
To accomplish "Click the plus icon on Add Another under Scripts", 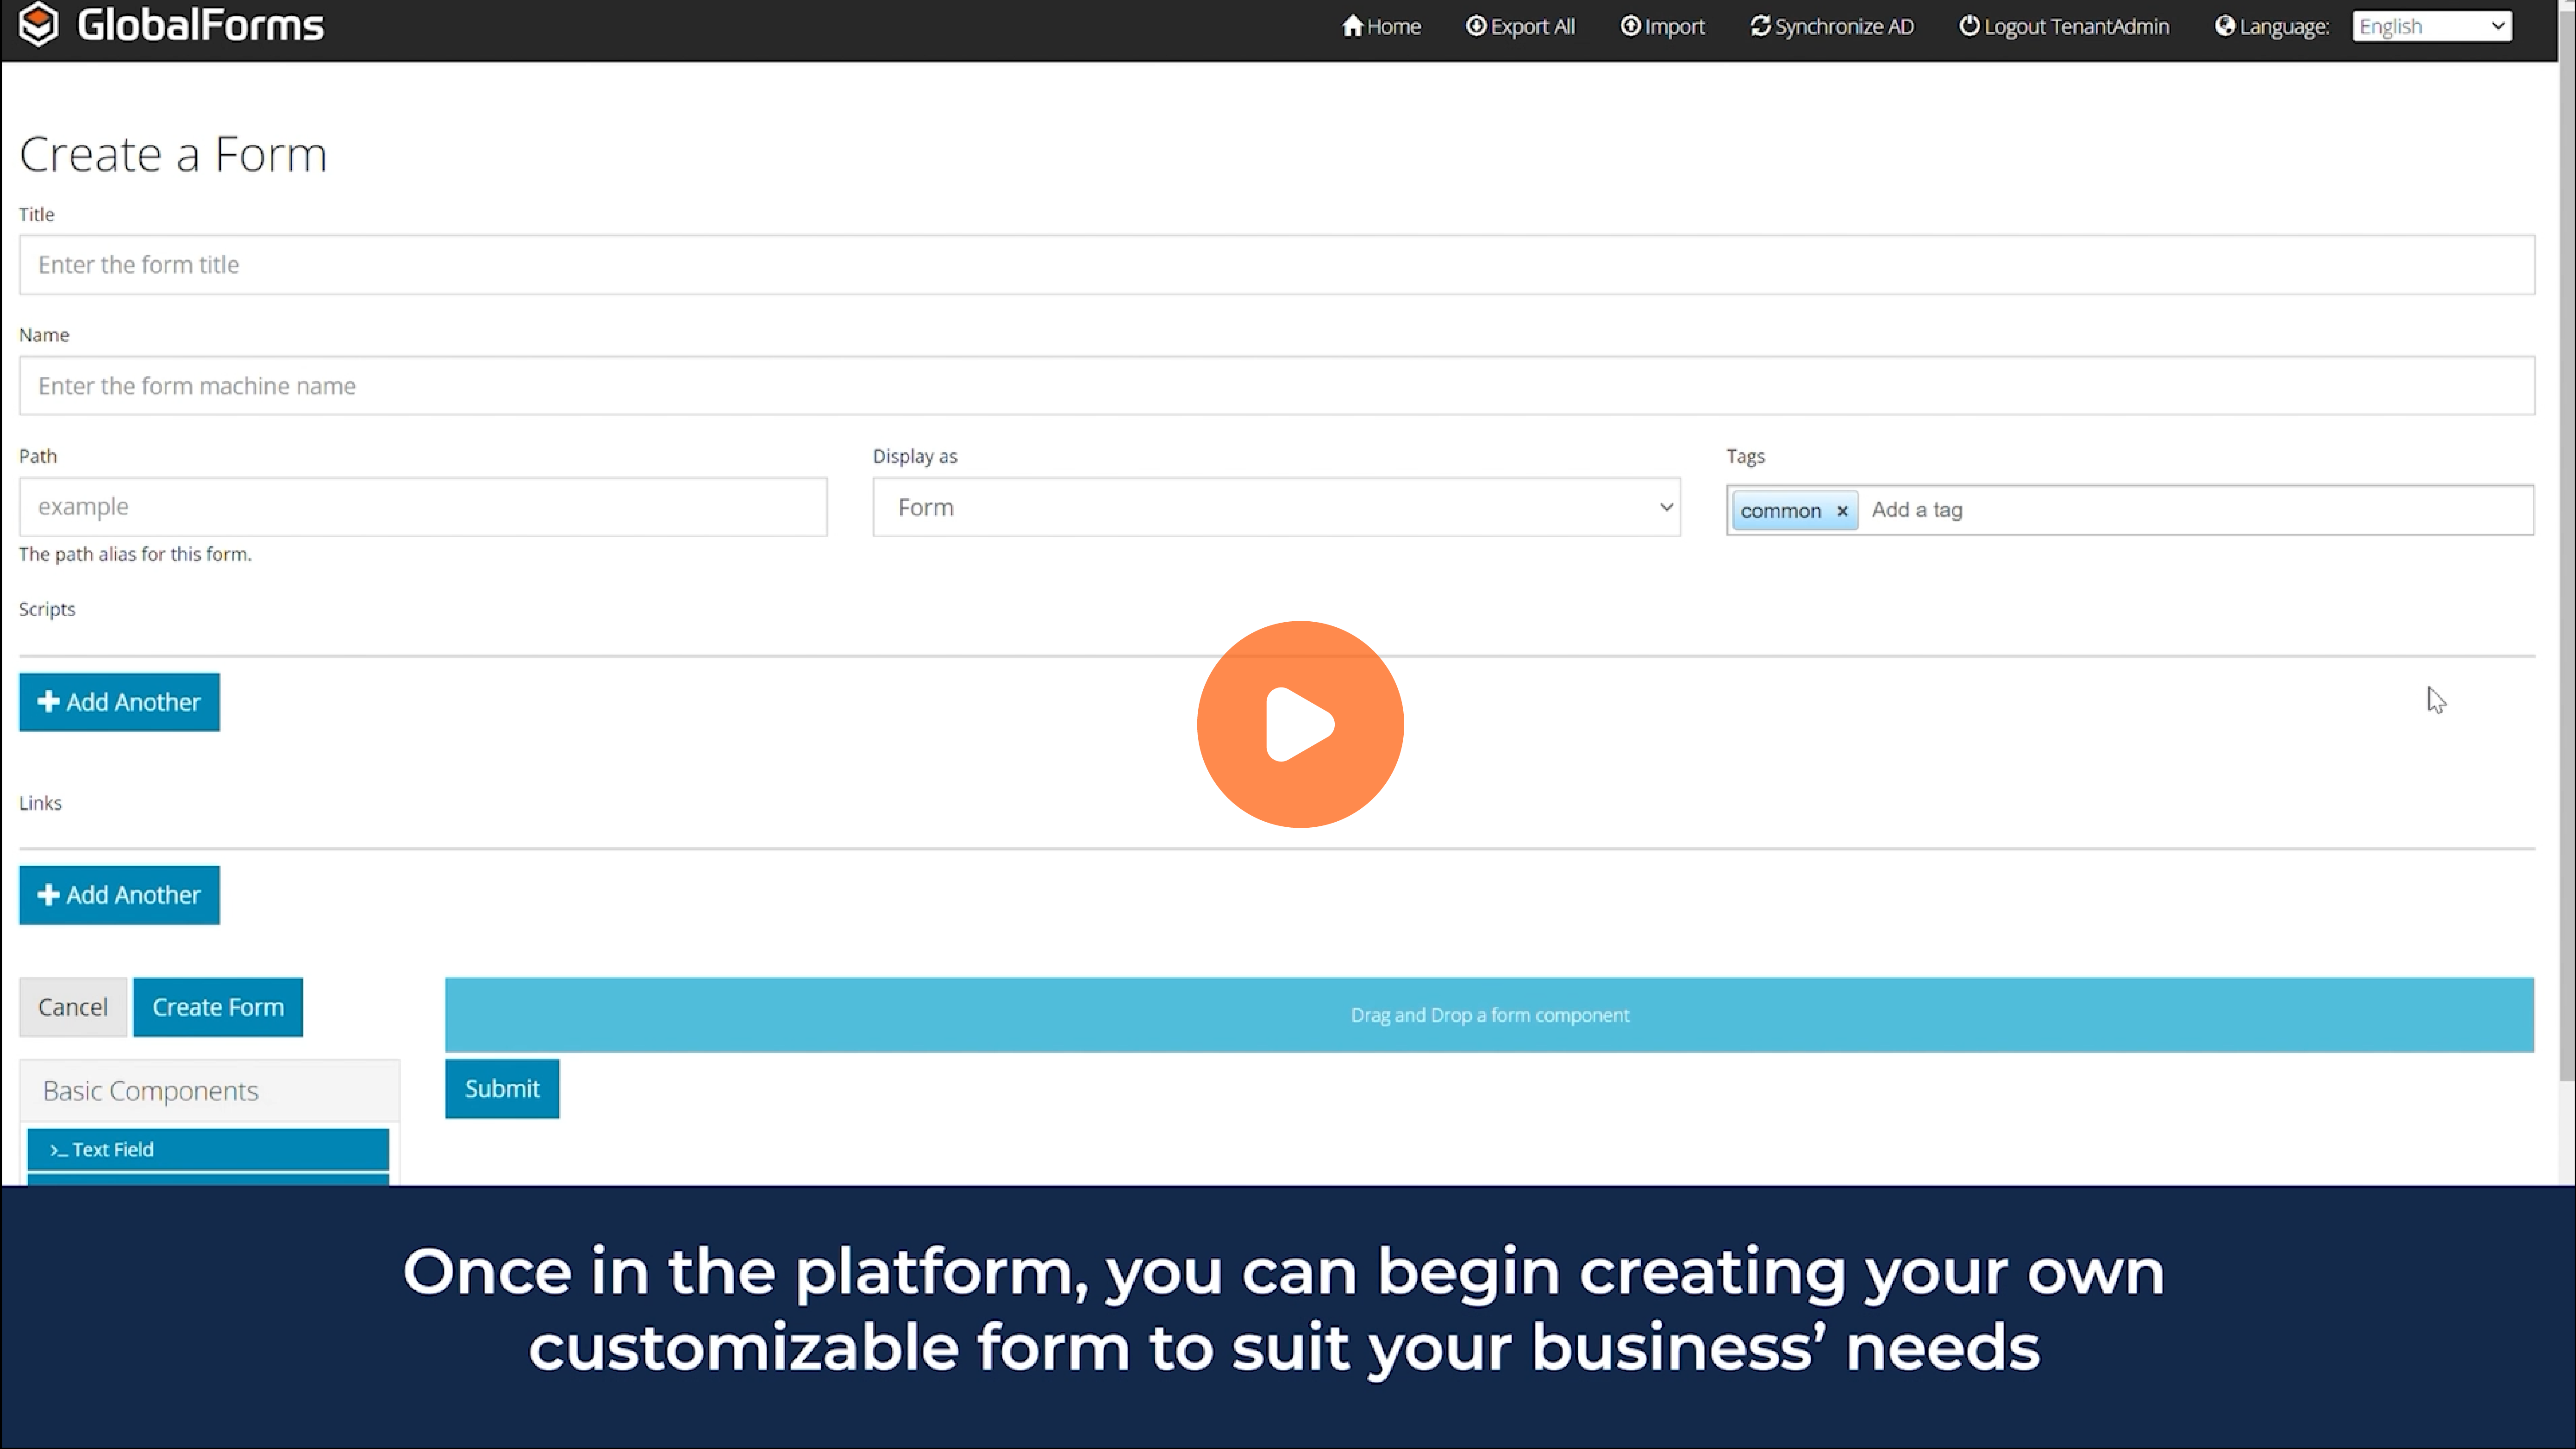I will 48,701.
